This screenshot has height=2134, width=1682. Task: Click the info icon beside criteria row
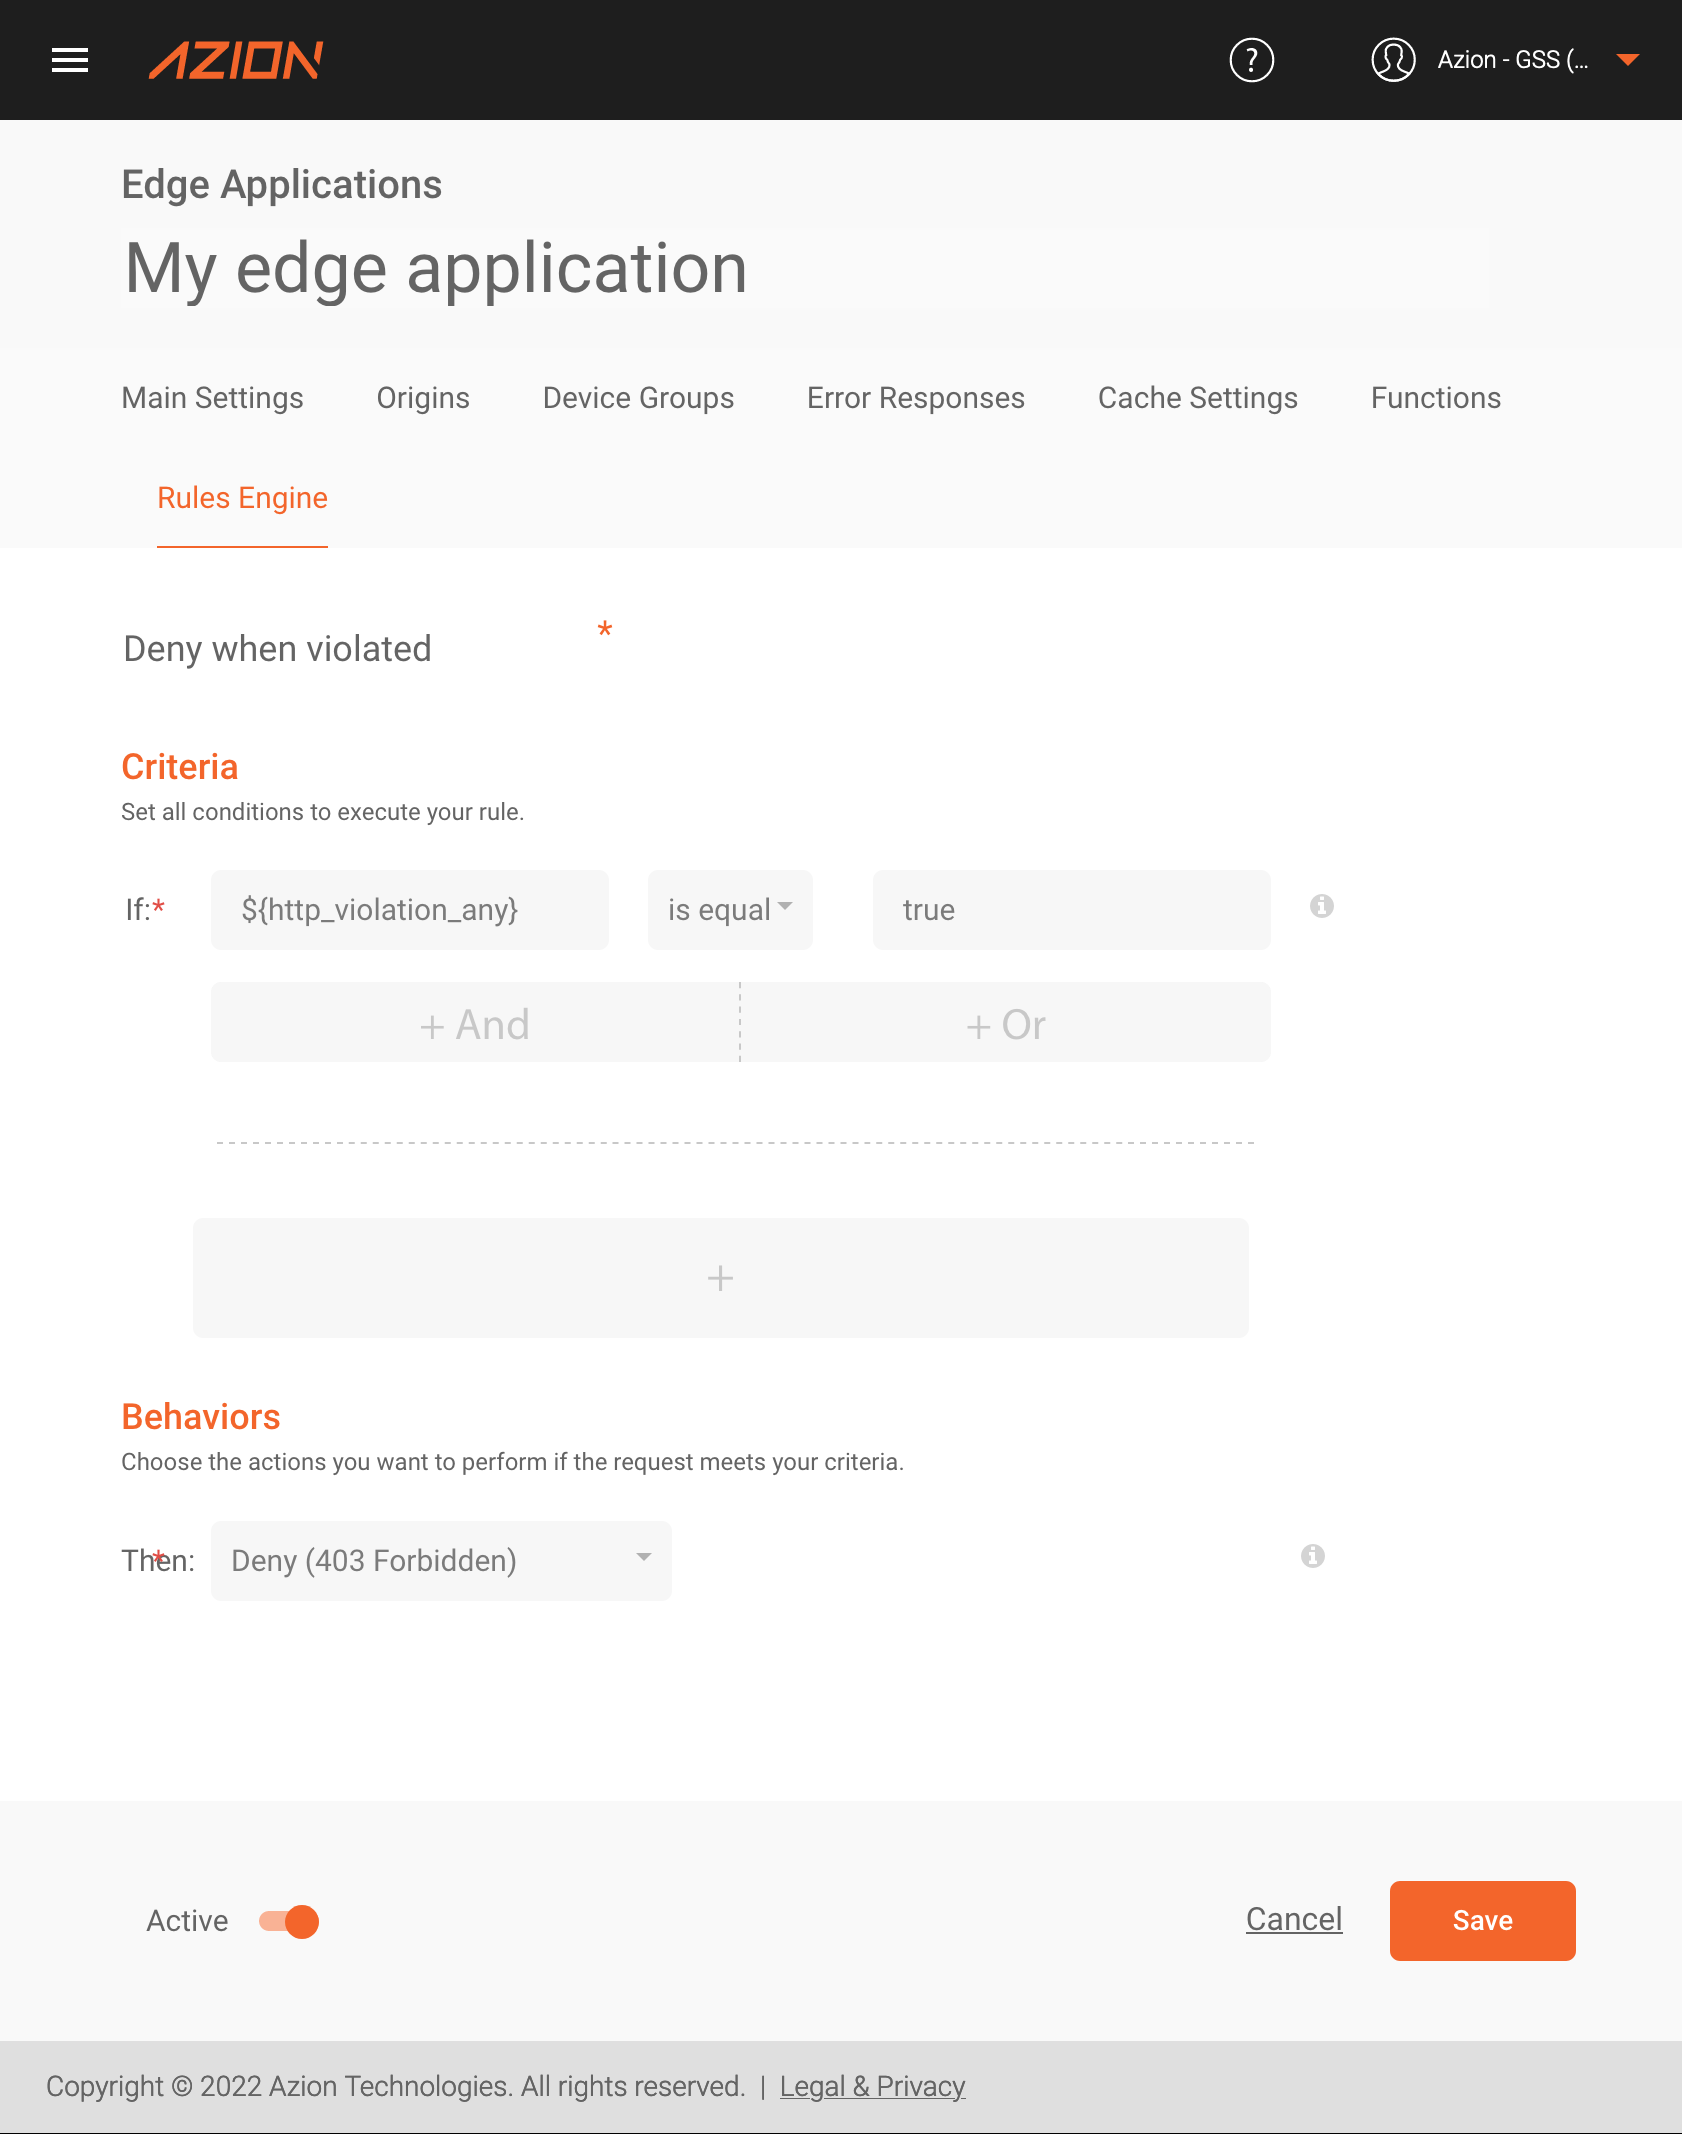click(x=1322, y=906)
